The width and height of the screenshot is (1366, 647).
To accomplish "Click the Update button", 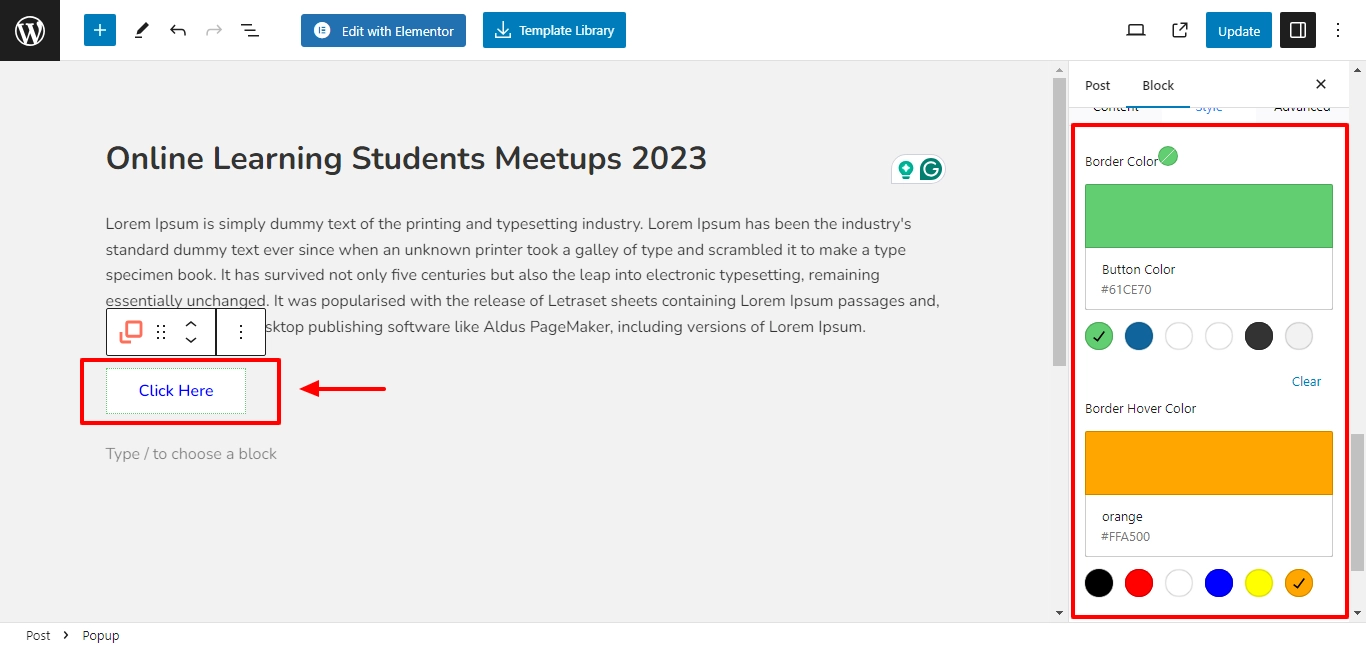I will 1239,30.
